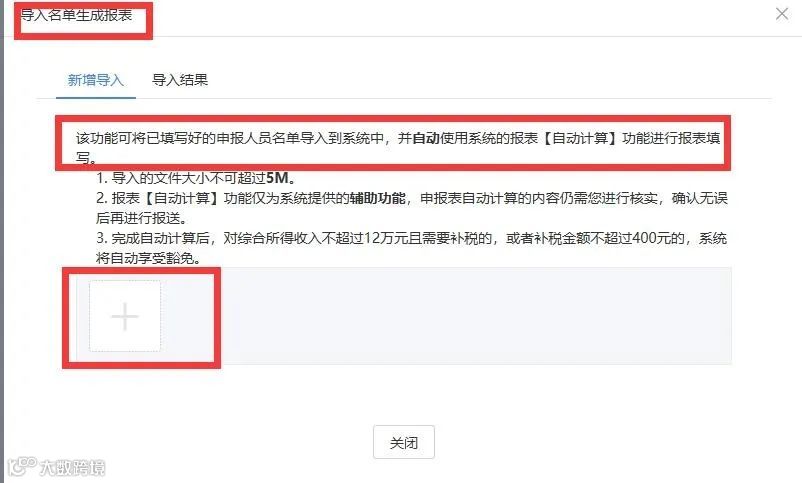
Task: Click the bold 5M file size limit
Action: pyautogui.click(x=277, y=178)
